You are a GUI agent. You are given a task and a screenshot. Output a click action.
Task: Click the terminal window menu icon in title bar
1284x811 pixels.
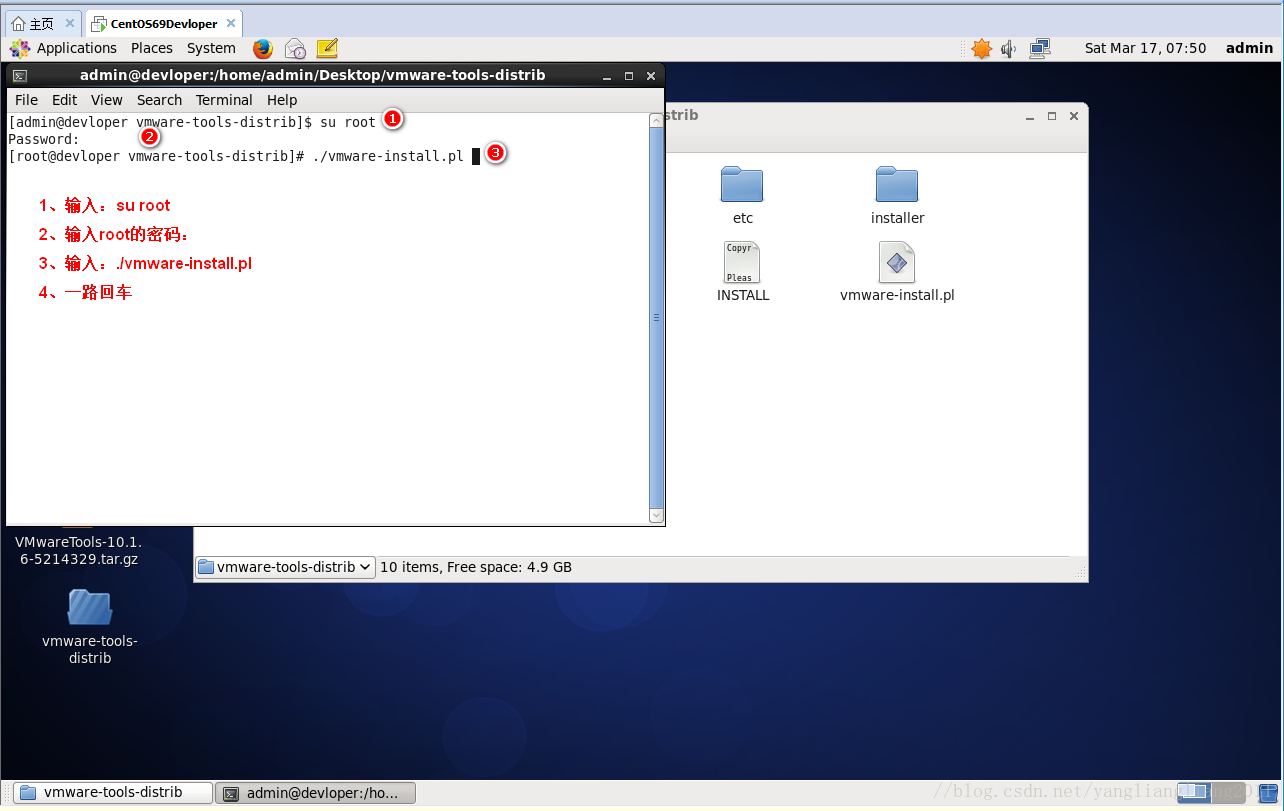[x=19, y=75]
